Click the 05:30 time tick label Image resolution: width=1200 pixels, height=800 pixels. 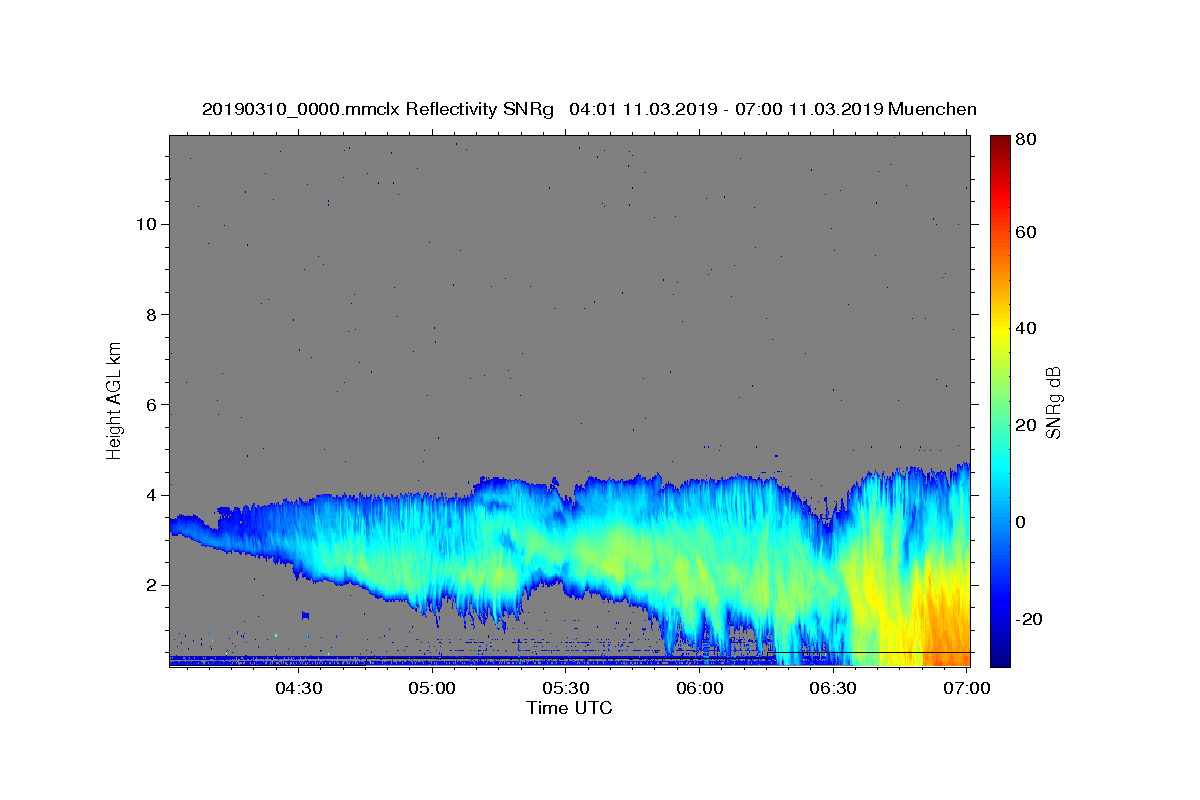pos(566,688)
